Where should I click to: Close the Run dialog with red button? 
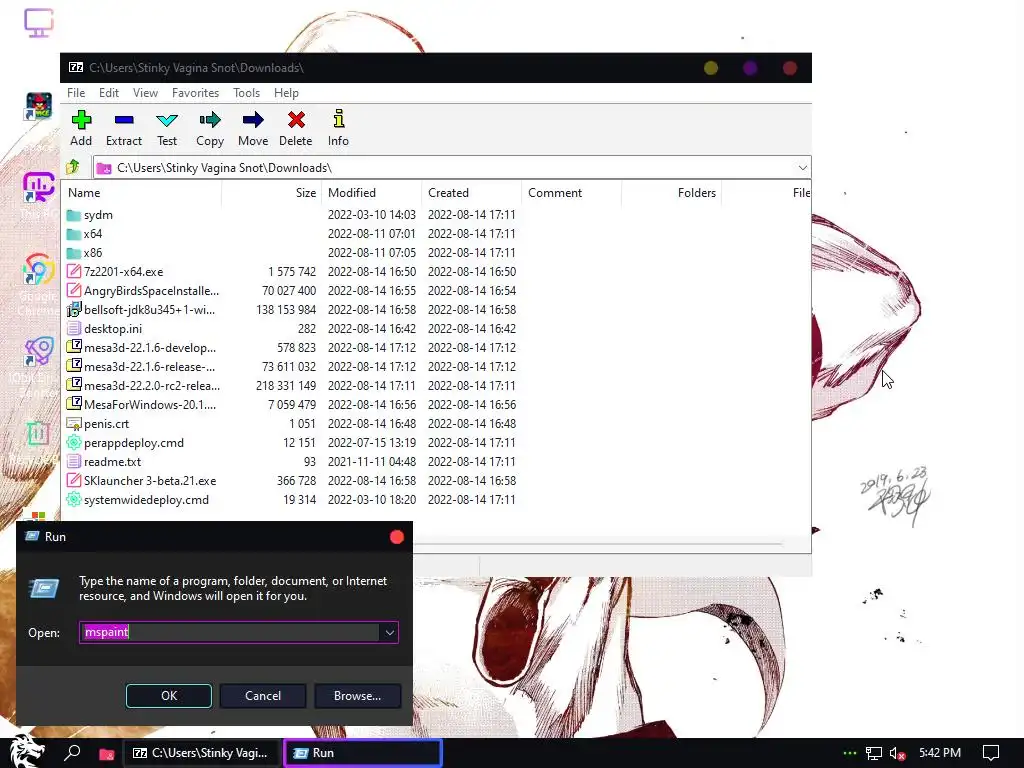pyautogui.click(x=396, y=537)
